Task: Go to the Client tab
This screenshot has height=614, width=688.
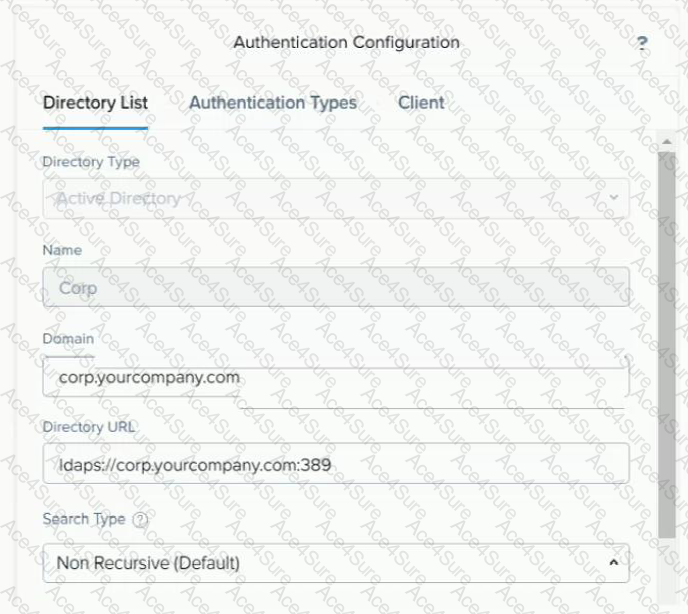Action: 421,103
